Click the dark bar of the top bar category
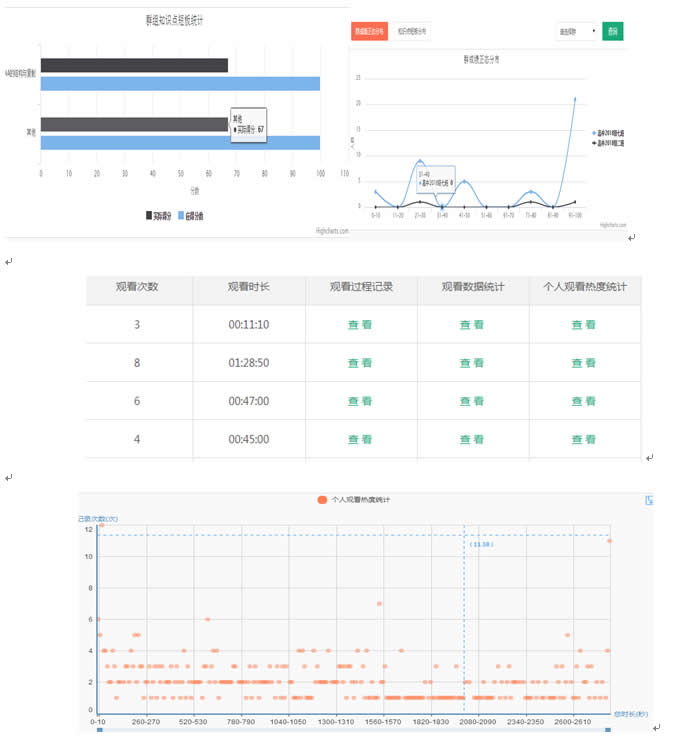 pyautogui.click(x=134, y=65)
